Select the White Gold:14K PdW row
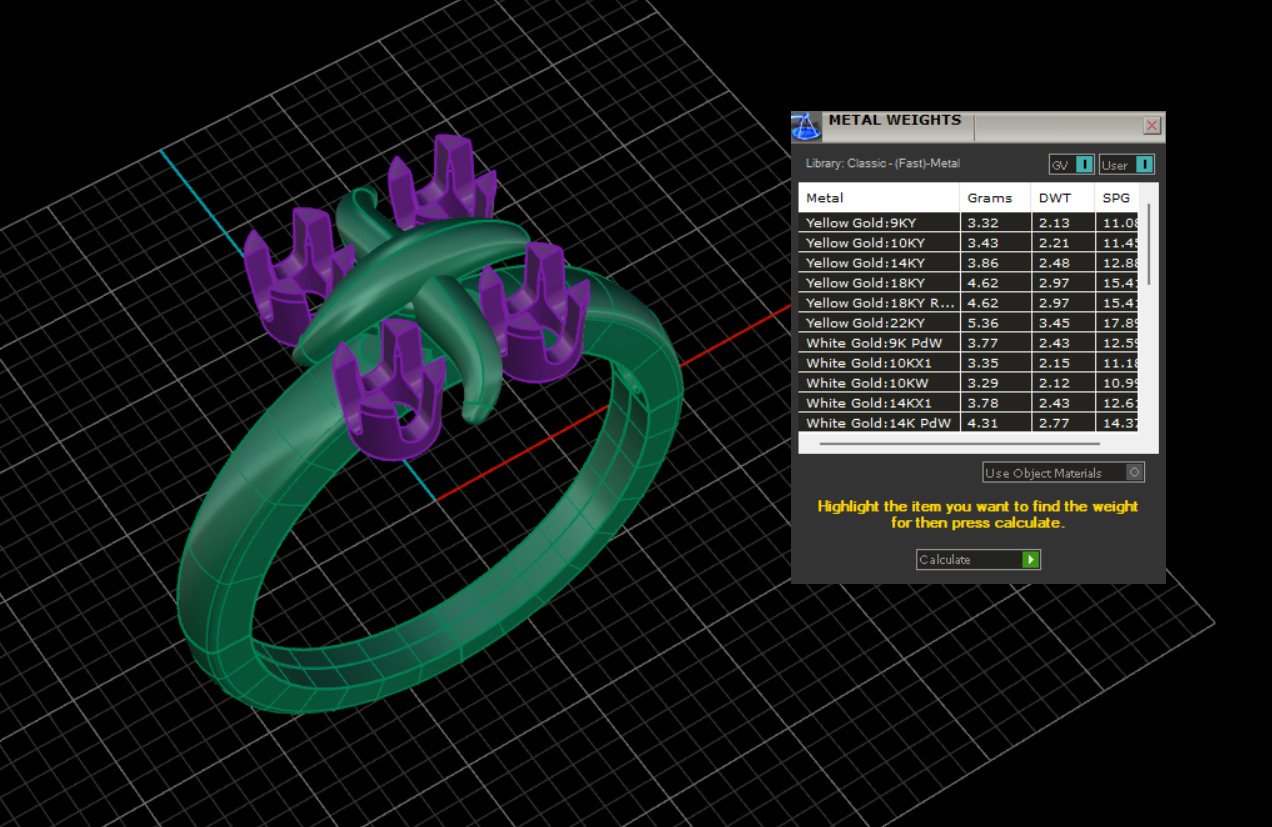 coord(968,423)
